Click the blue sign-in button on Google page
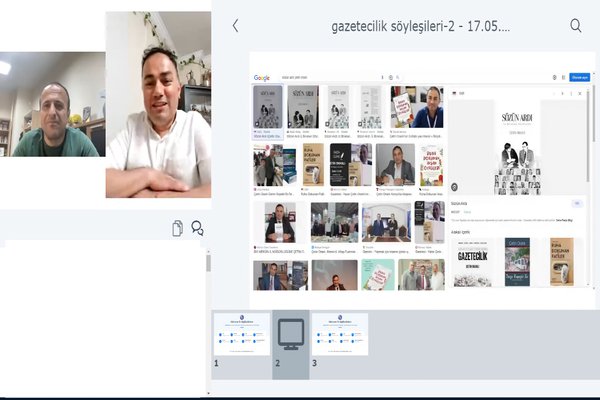 [579, 77]
